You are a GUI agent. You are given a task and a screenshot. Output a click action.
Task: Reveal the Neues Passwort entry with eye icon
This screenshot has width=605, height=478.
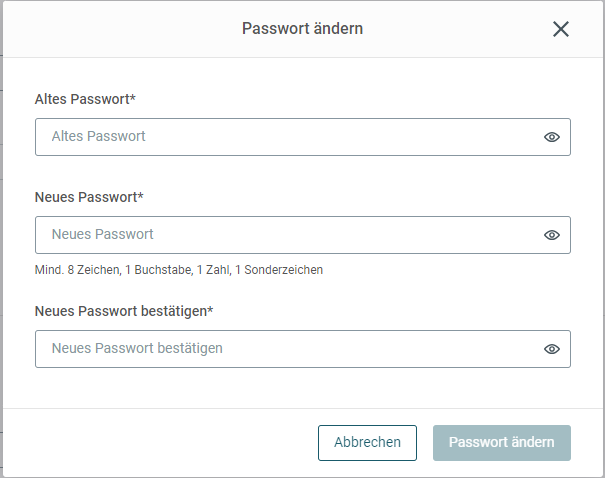pyautogui.click(x=552, y=235)
